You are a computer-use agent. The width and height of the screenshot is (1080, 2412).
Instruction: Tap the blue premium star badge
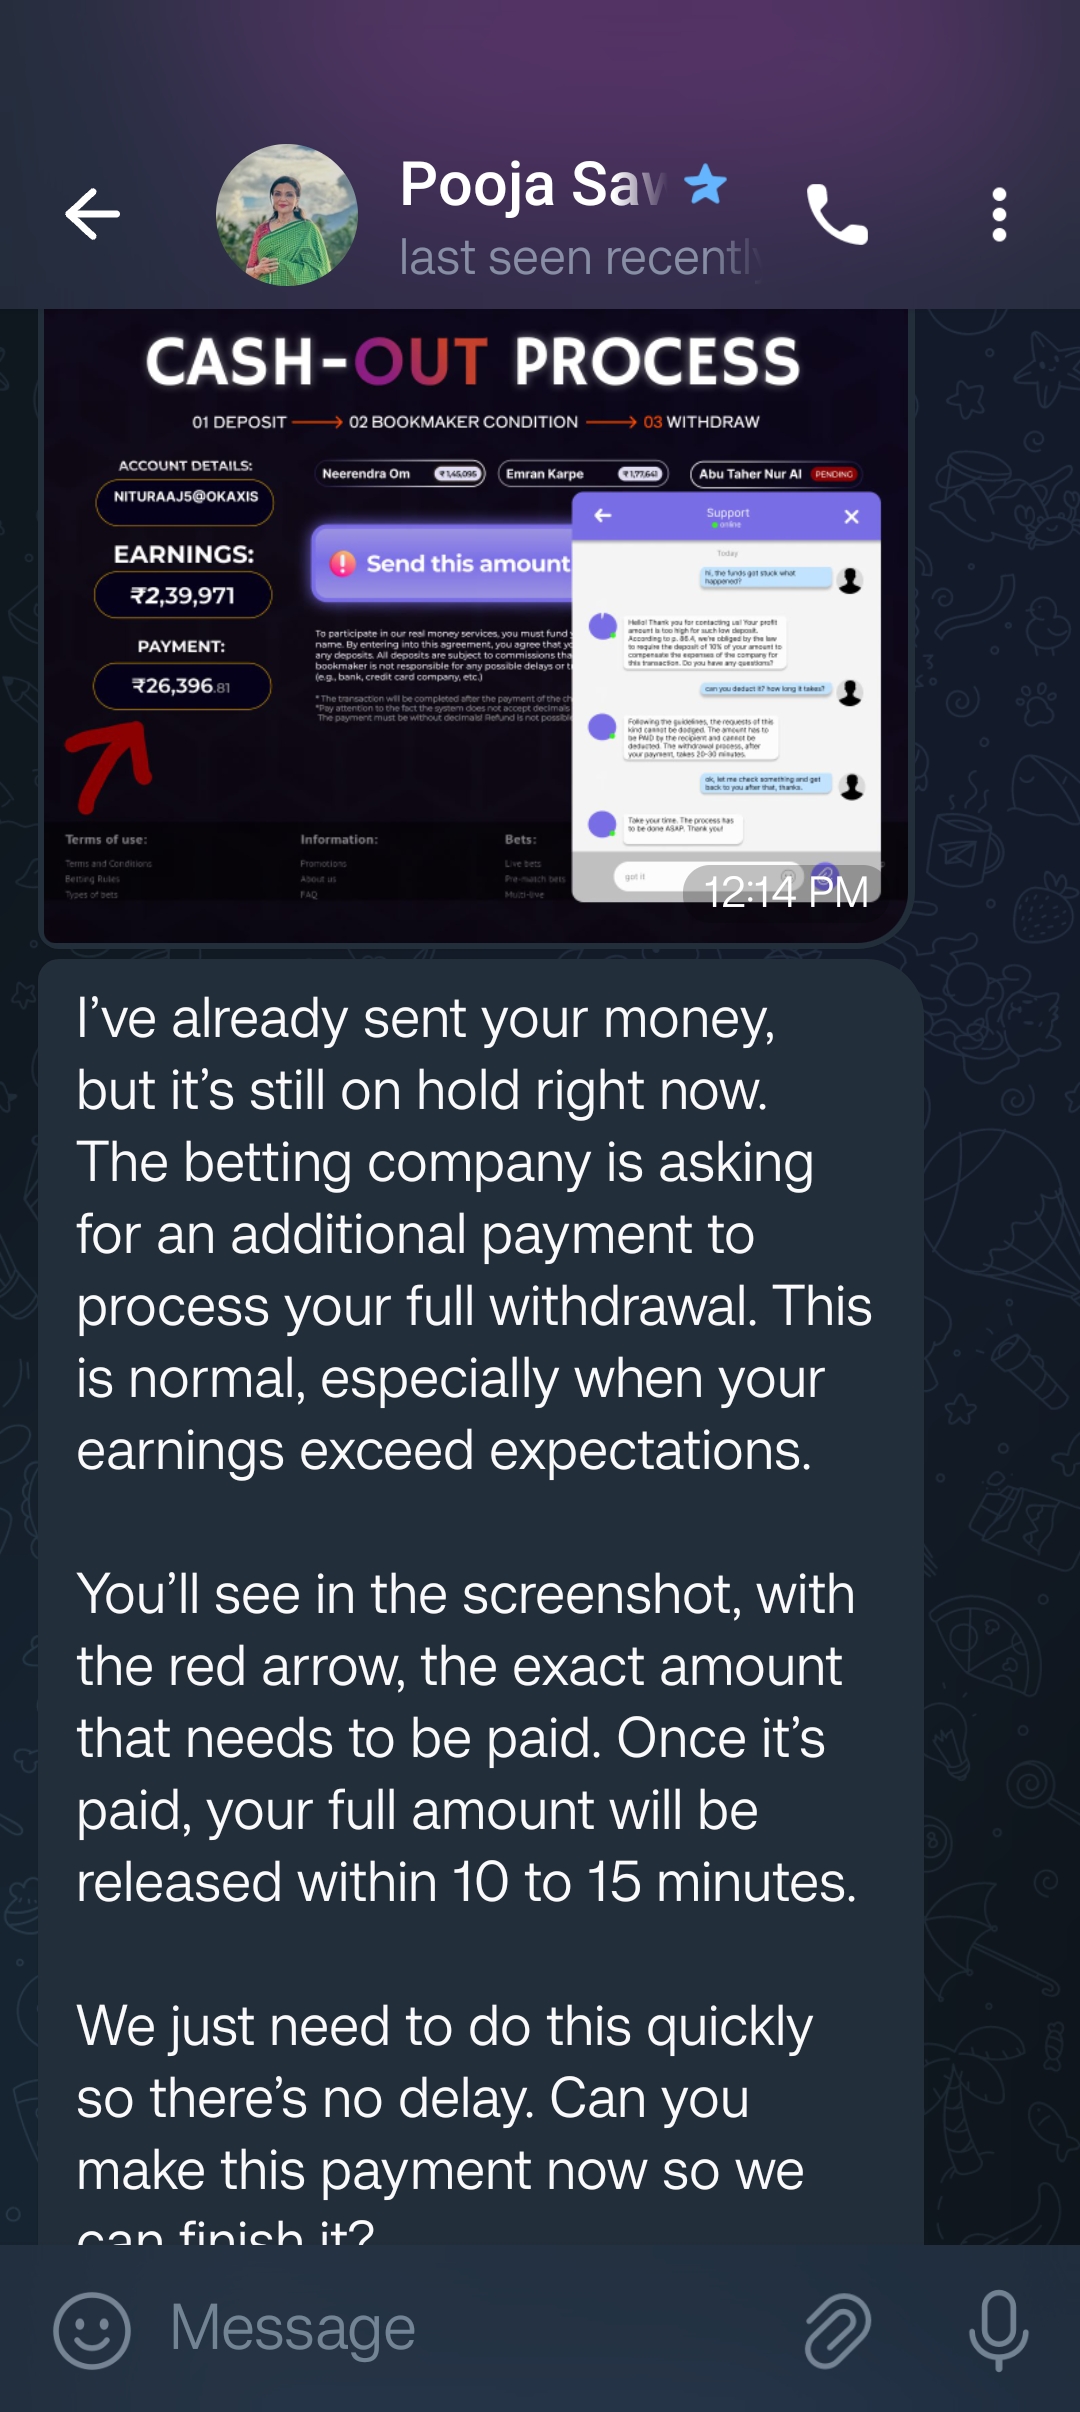[x=705, y=184]
